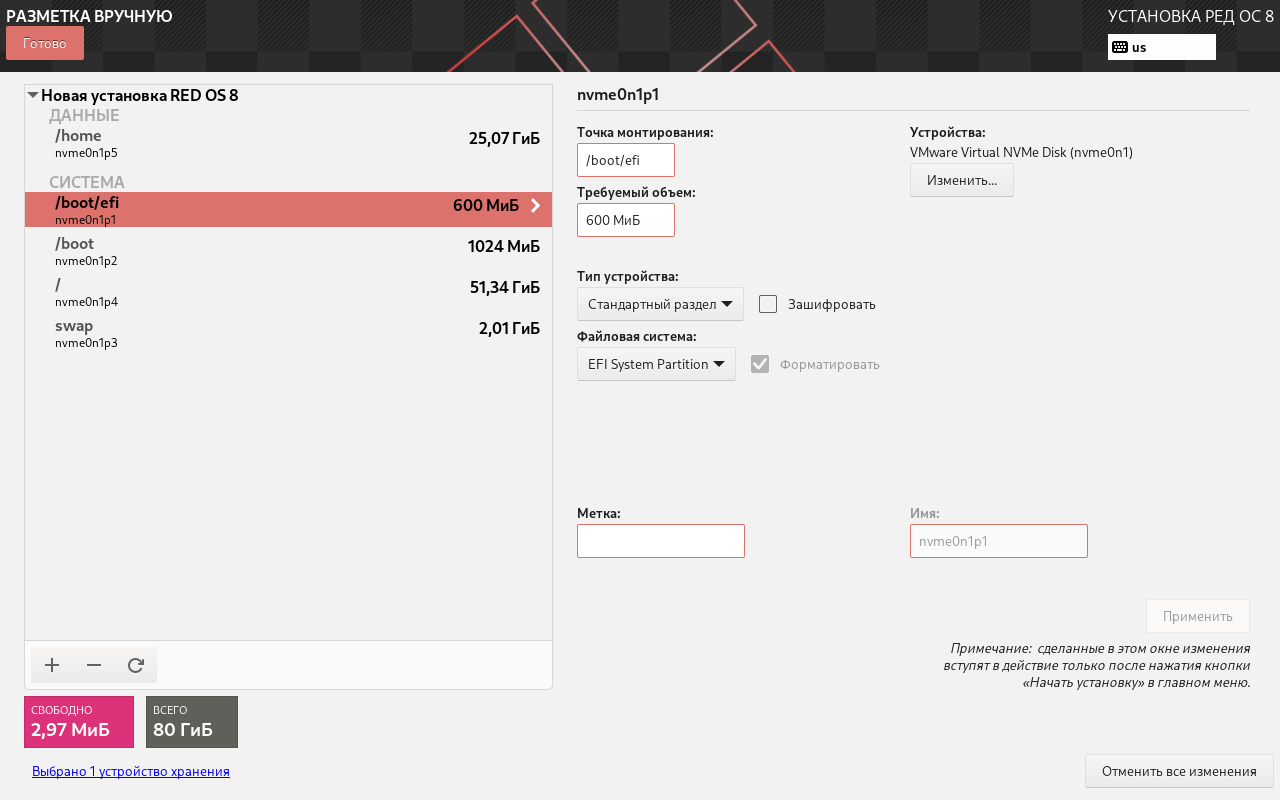The height and width of the screenshot is (800, 1280).
Task: Click the 'РАЗМЕТКА ВРУЧНУЮ' title
Action: tap(89, 16)
